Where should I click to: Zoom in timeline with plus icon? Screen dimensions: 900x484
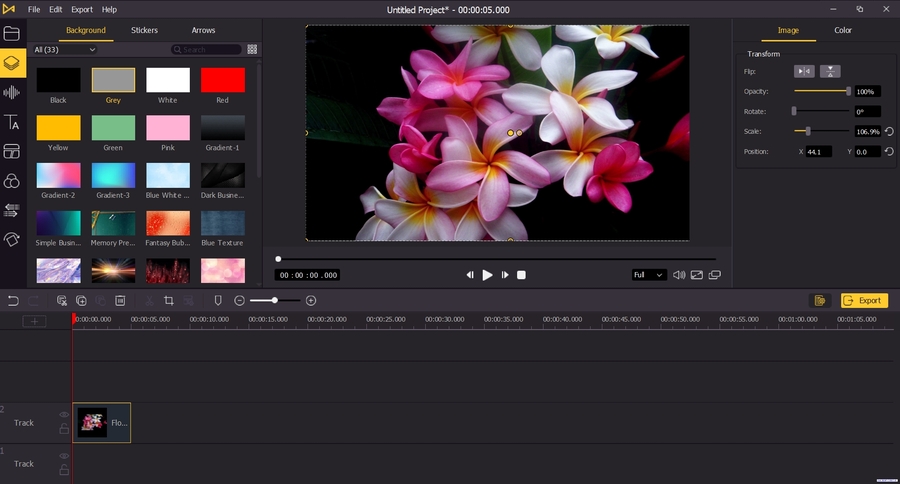pyautogui.click(x=311, y=300)
